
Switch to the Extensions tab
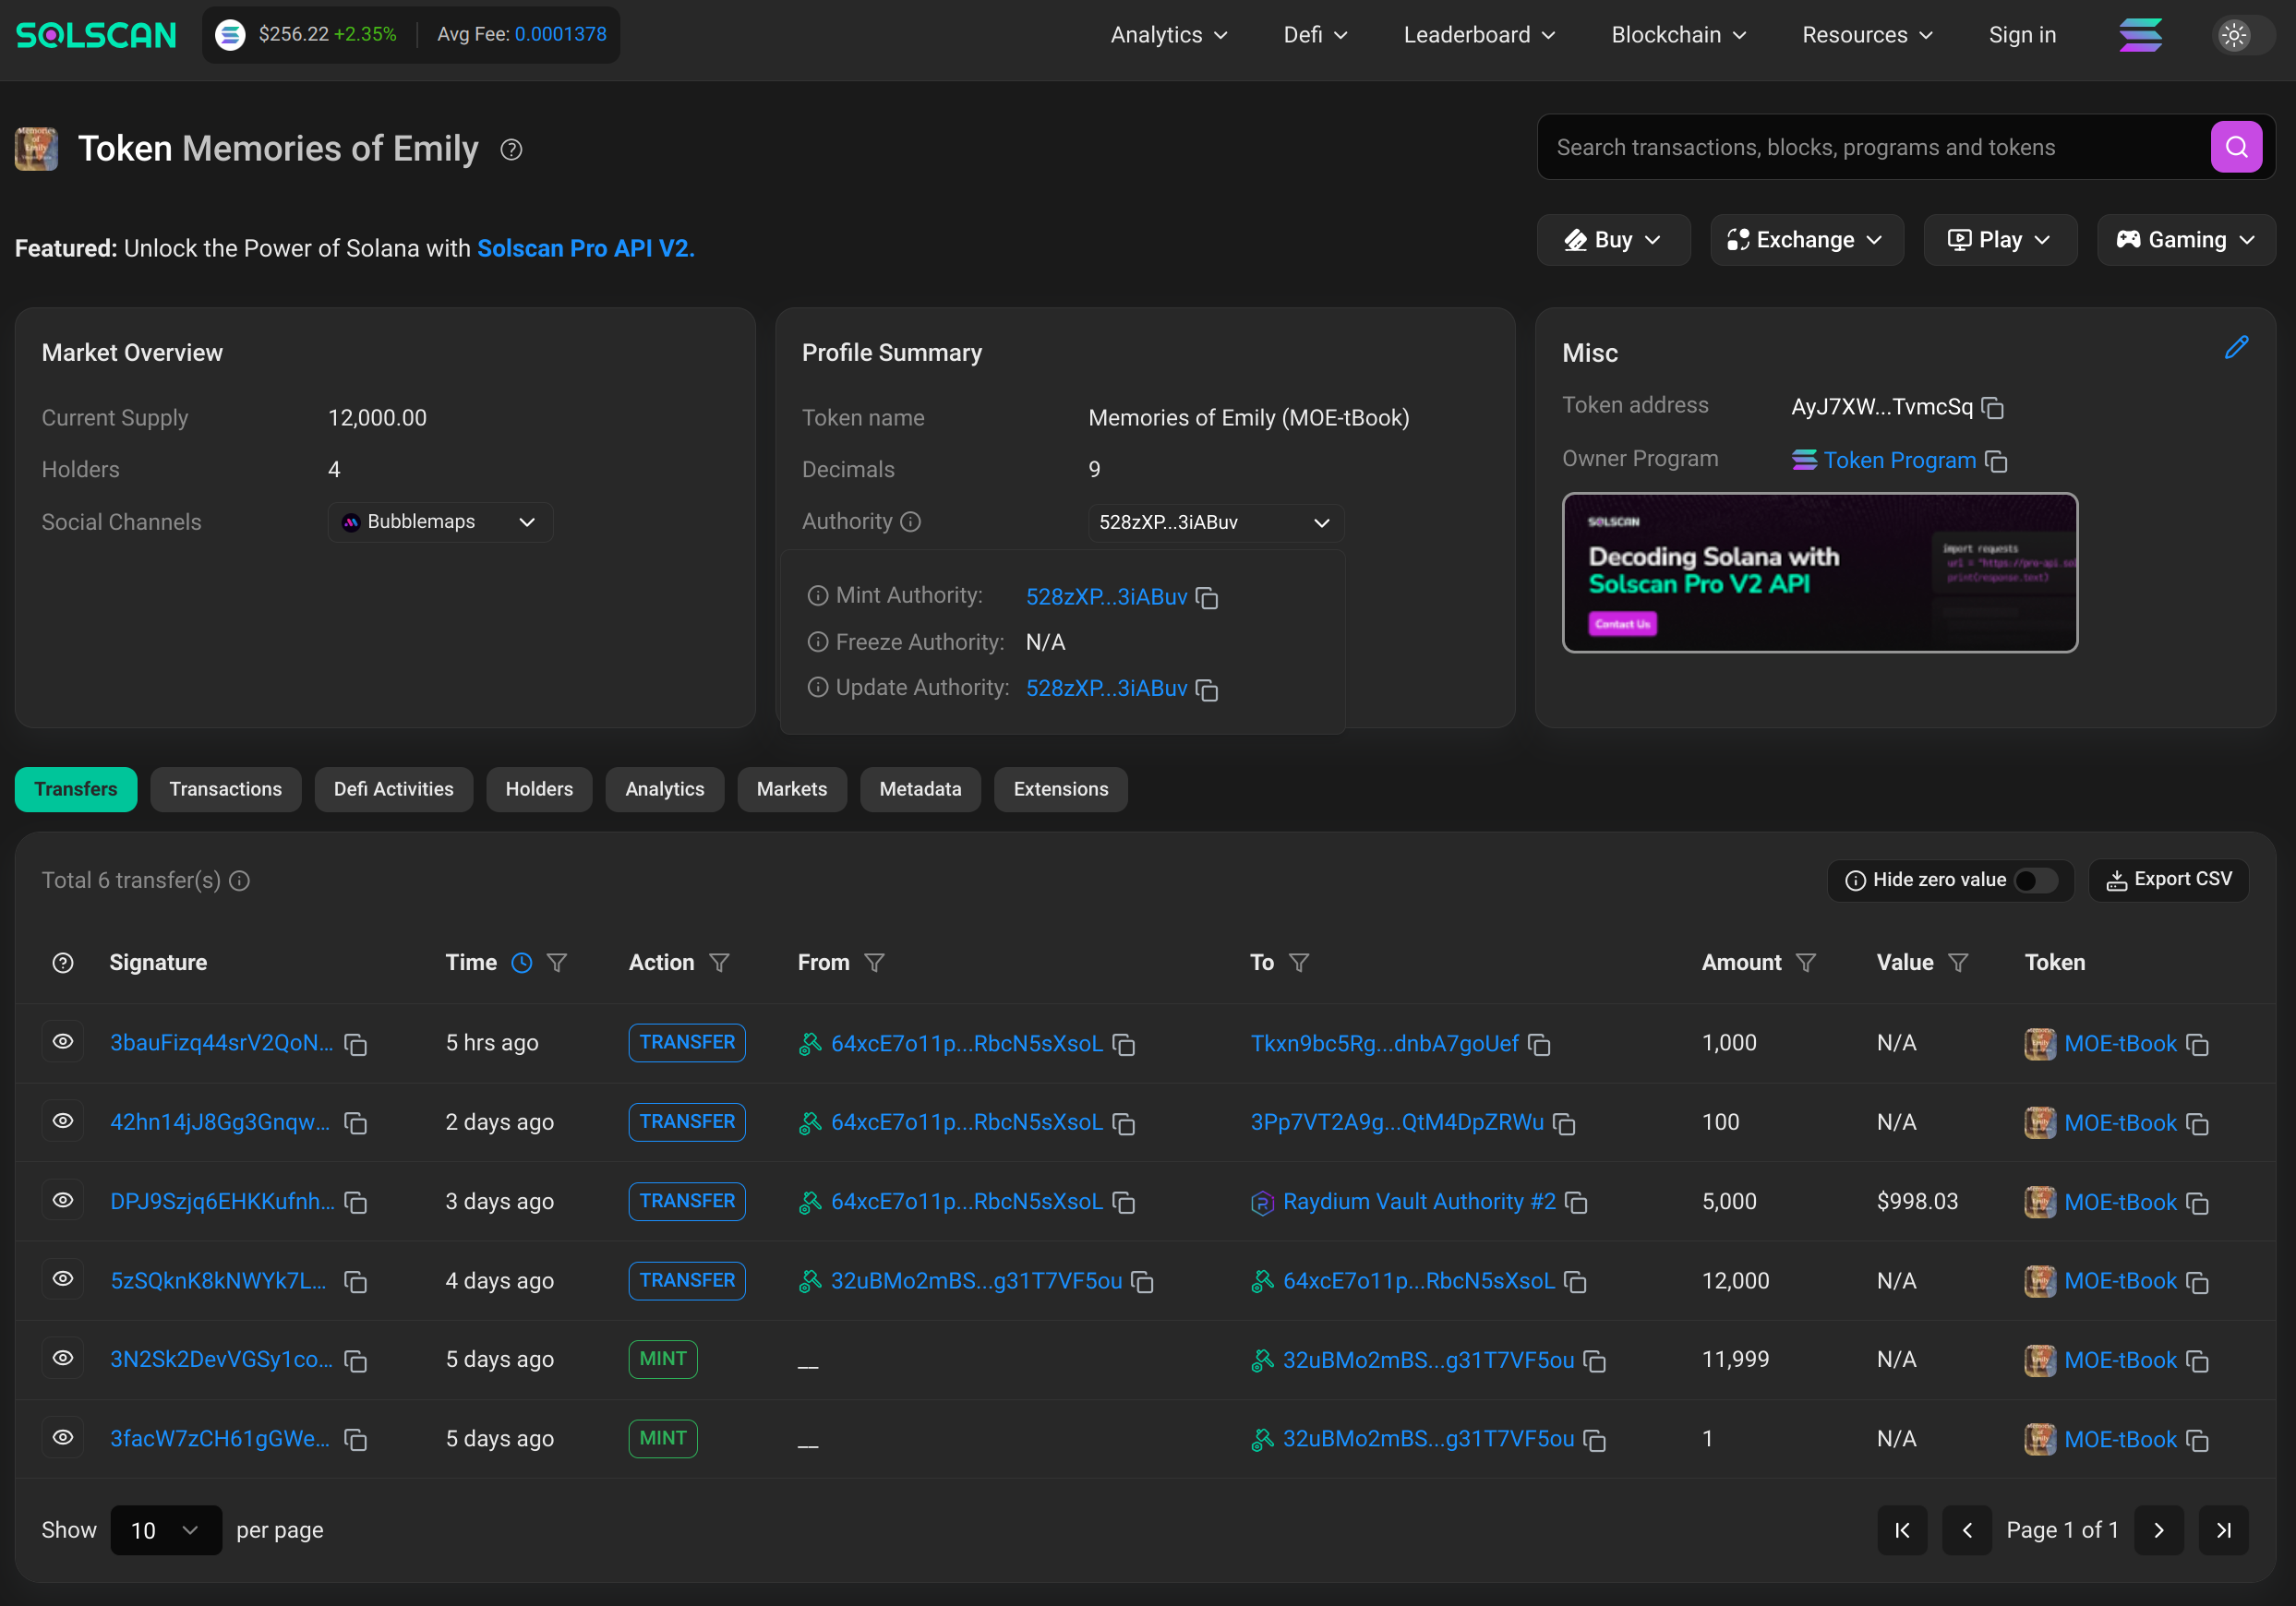(1061, 790)
